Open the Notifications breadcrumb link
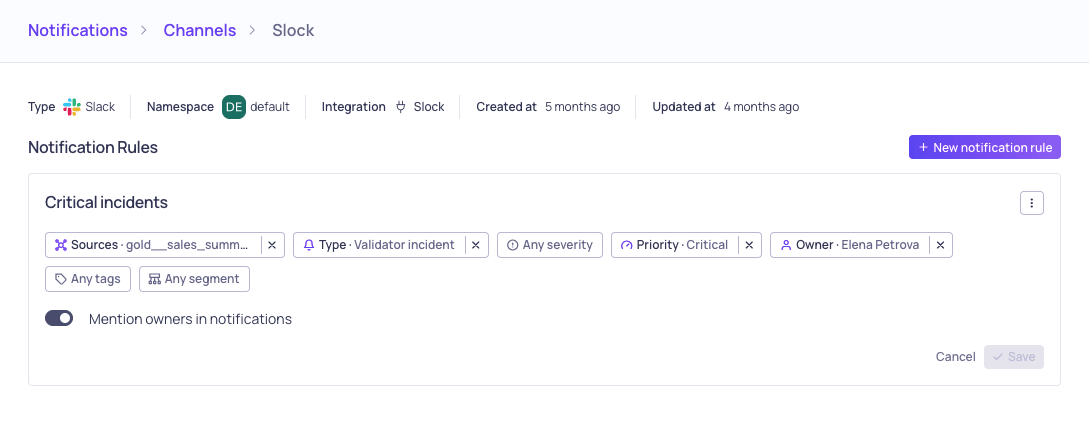This screenshot has width=1089, height=422. point(78,31)
